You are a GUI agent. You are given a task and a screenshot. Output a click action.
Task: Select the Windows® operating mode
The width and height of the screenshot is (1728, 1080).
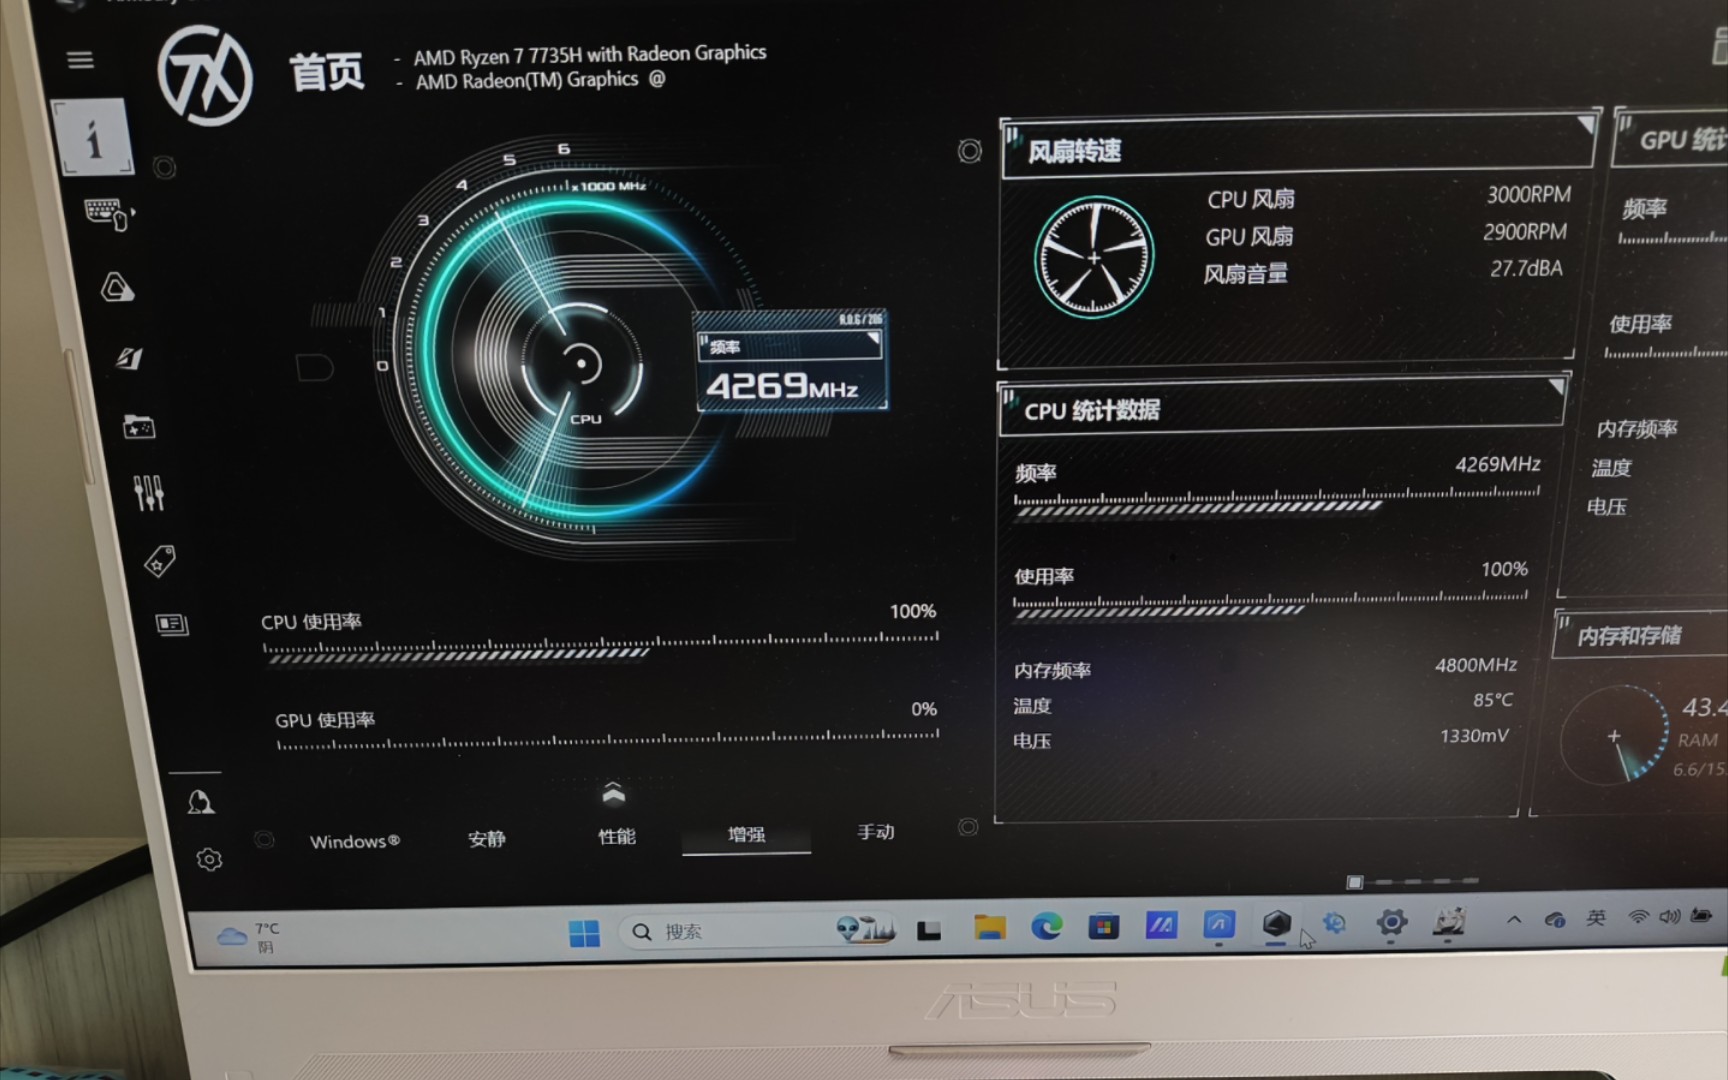tap(355, 841)
